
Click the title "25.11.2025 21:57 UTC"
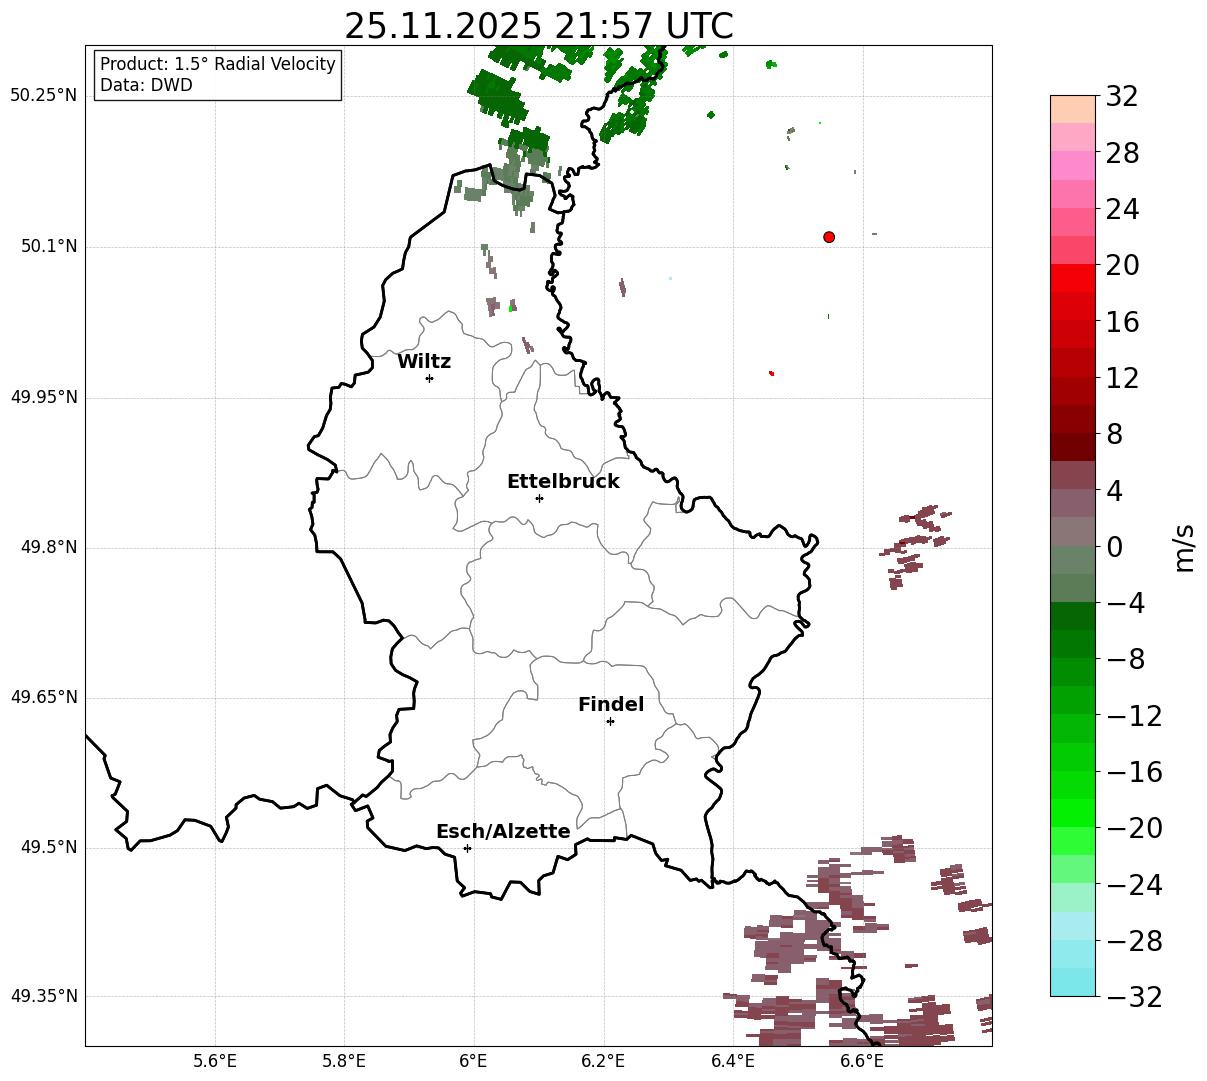(538, 26)
